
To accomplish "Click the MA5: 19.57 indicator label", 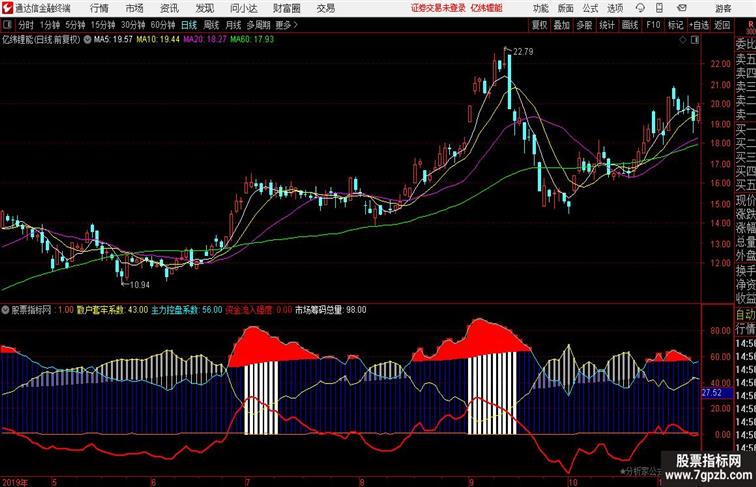I will (x=113, y=40).
